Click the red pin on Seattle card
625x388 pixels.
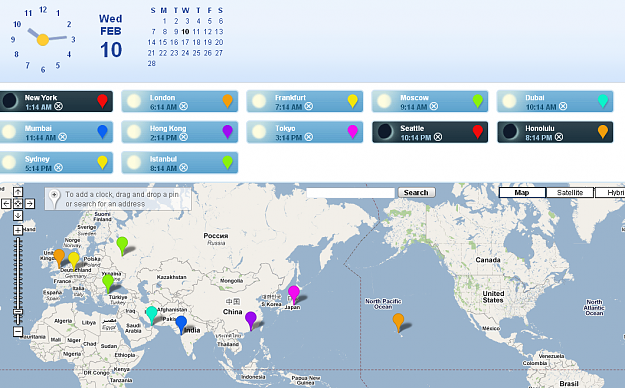click(478, 132)
